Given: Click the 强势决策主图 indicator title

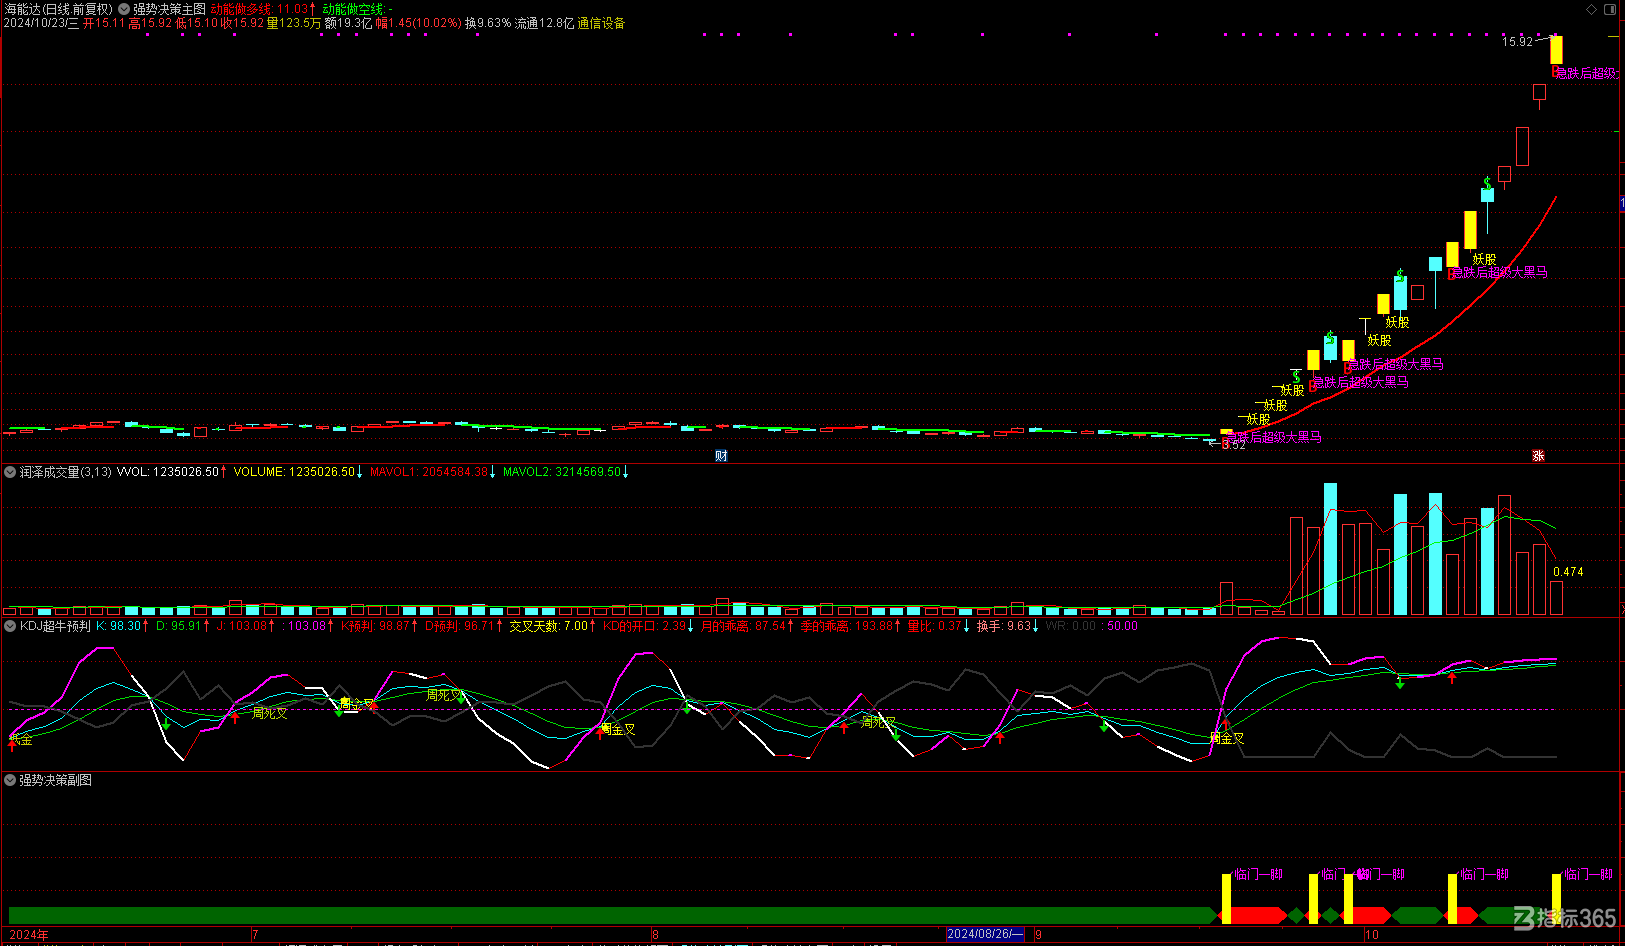Looking at the screenshot, I should click(x=169, y=9).
